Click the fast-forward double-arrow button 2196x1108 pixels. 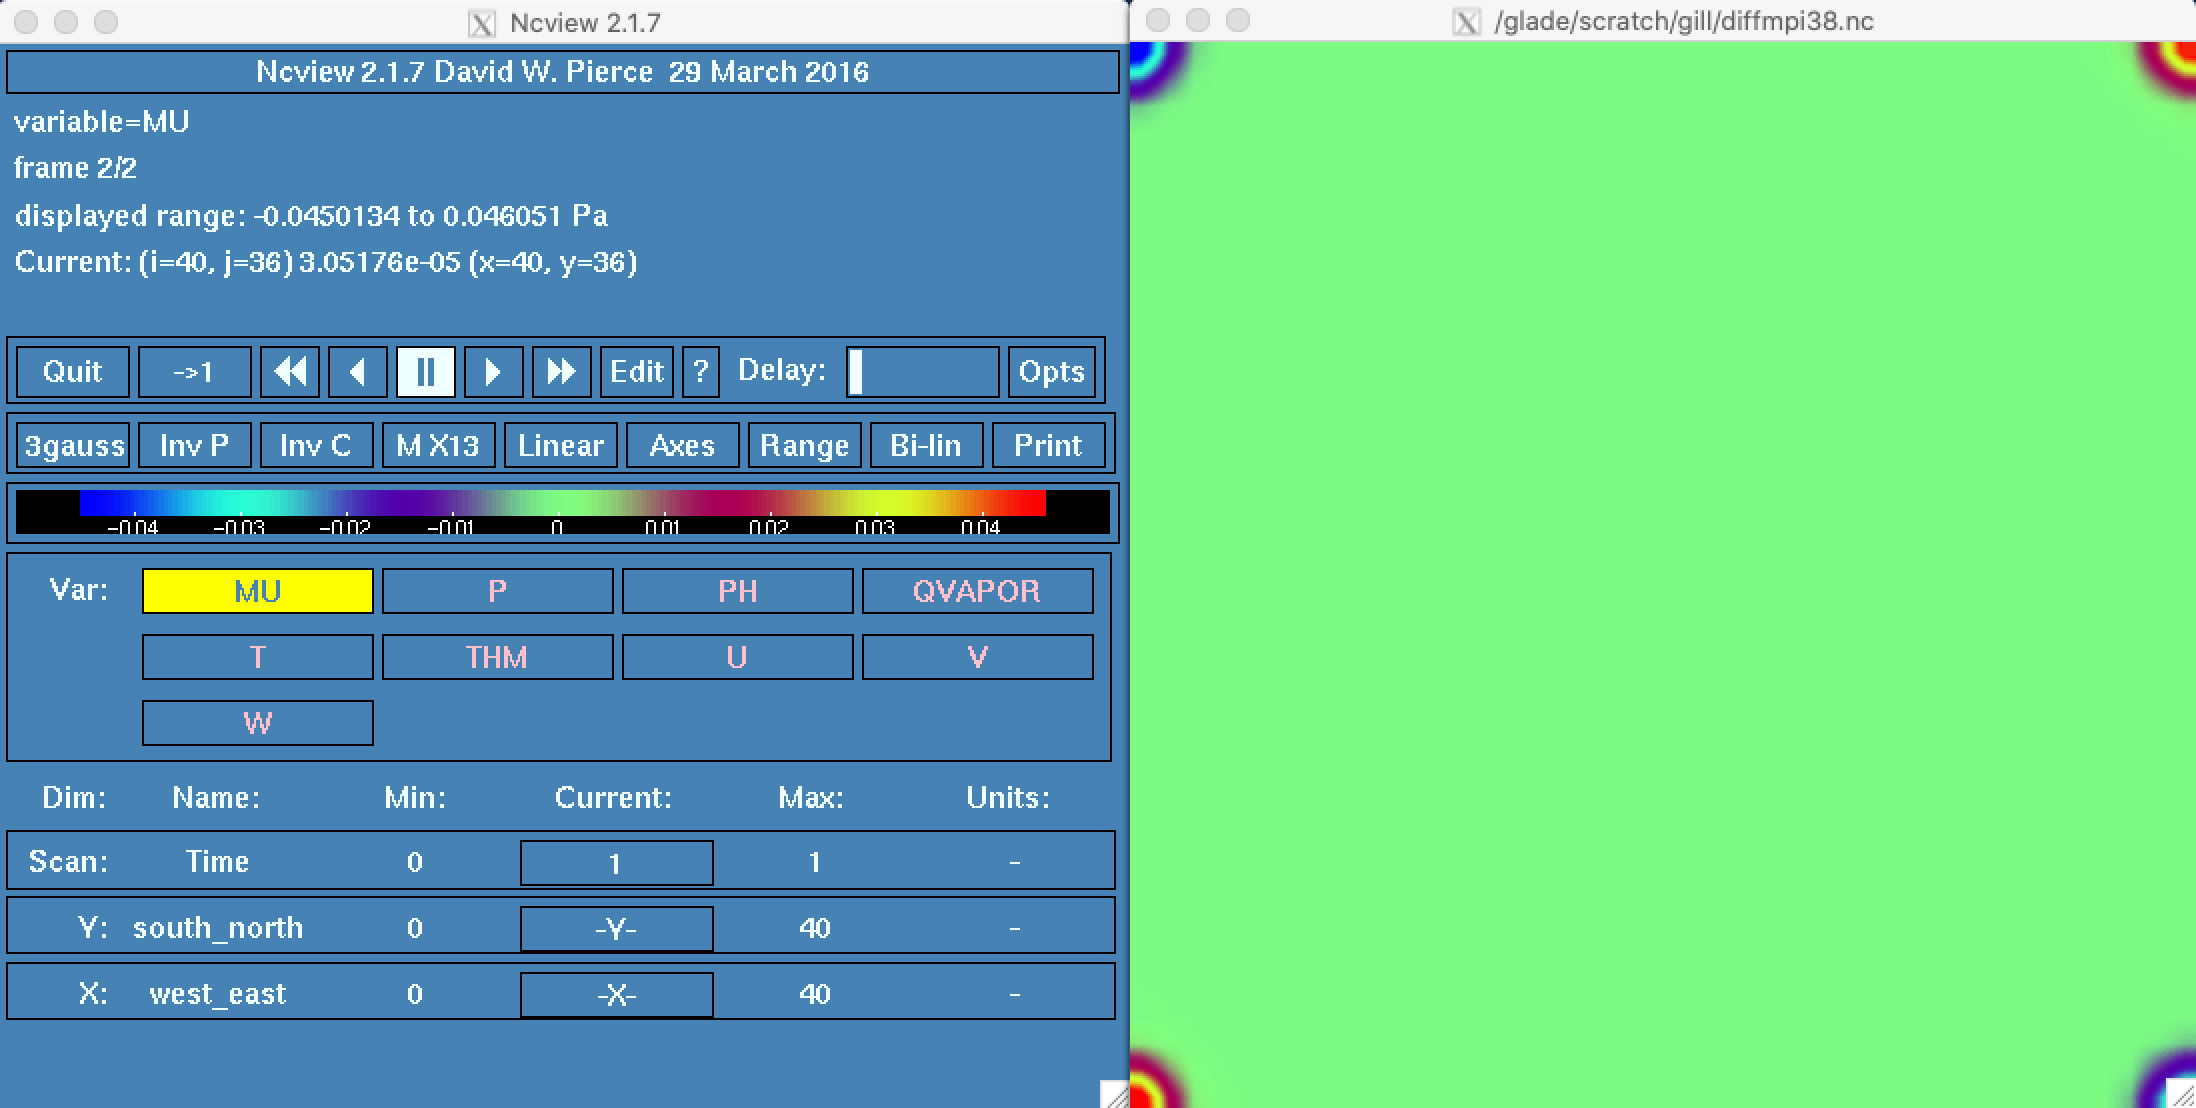tap(561, 372)
